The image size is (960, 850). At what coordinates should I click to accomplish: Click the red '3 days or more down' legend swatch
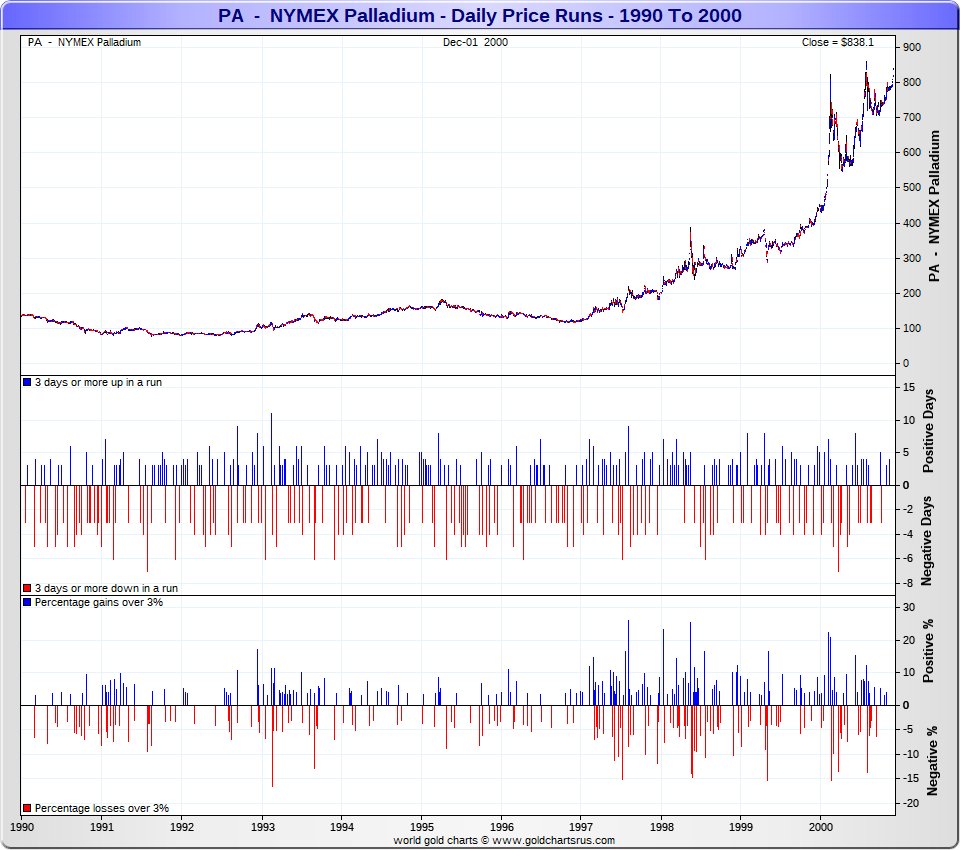click(27, 589)
